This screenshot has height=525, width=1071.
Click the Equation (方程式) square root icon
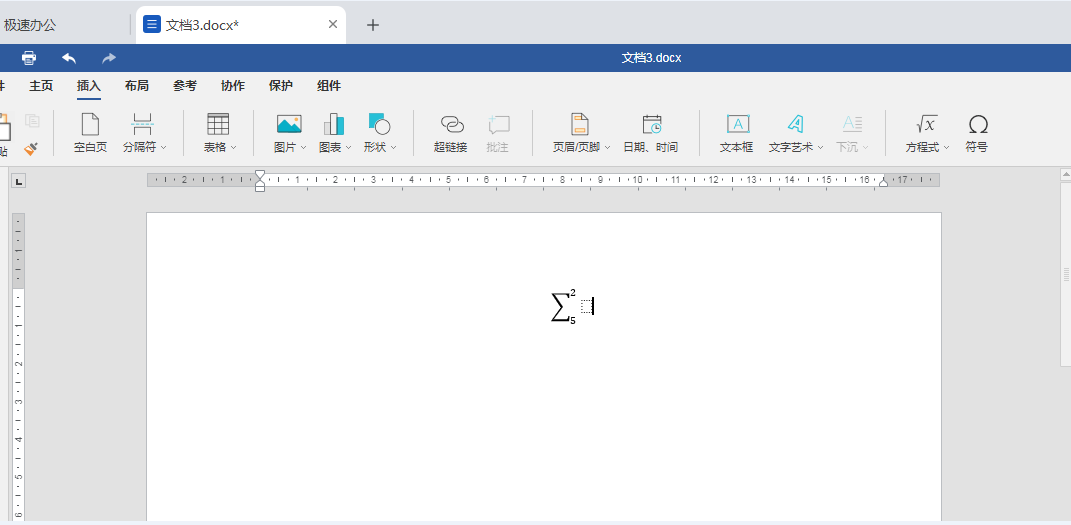[x=926, y=124]
